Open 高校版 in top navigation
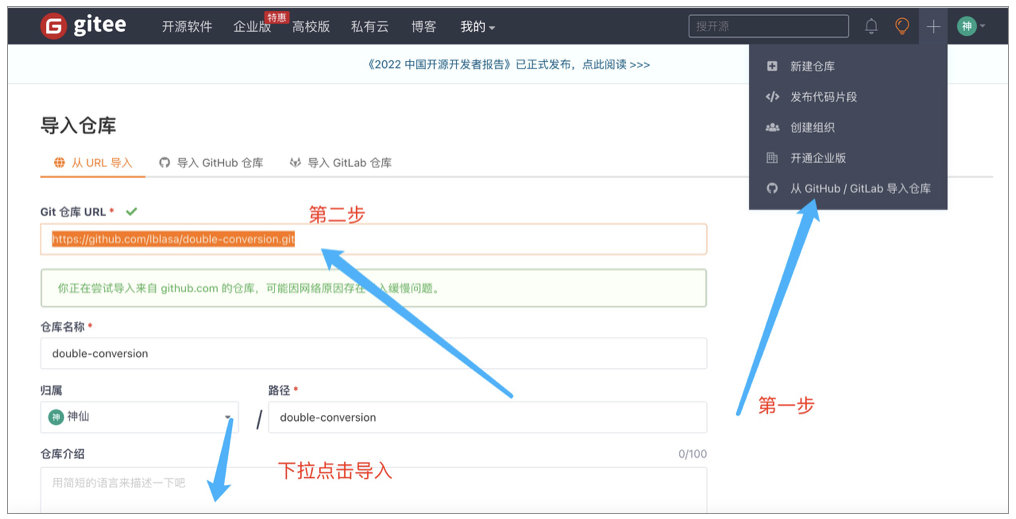 [x=311, y=27]
